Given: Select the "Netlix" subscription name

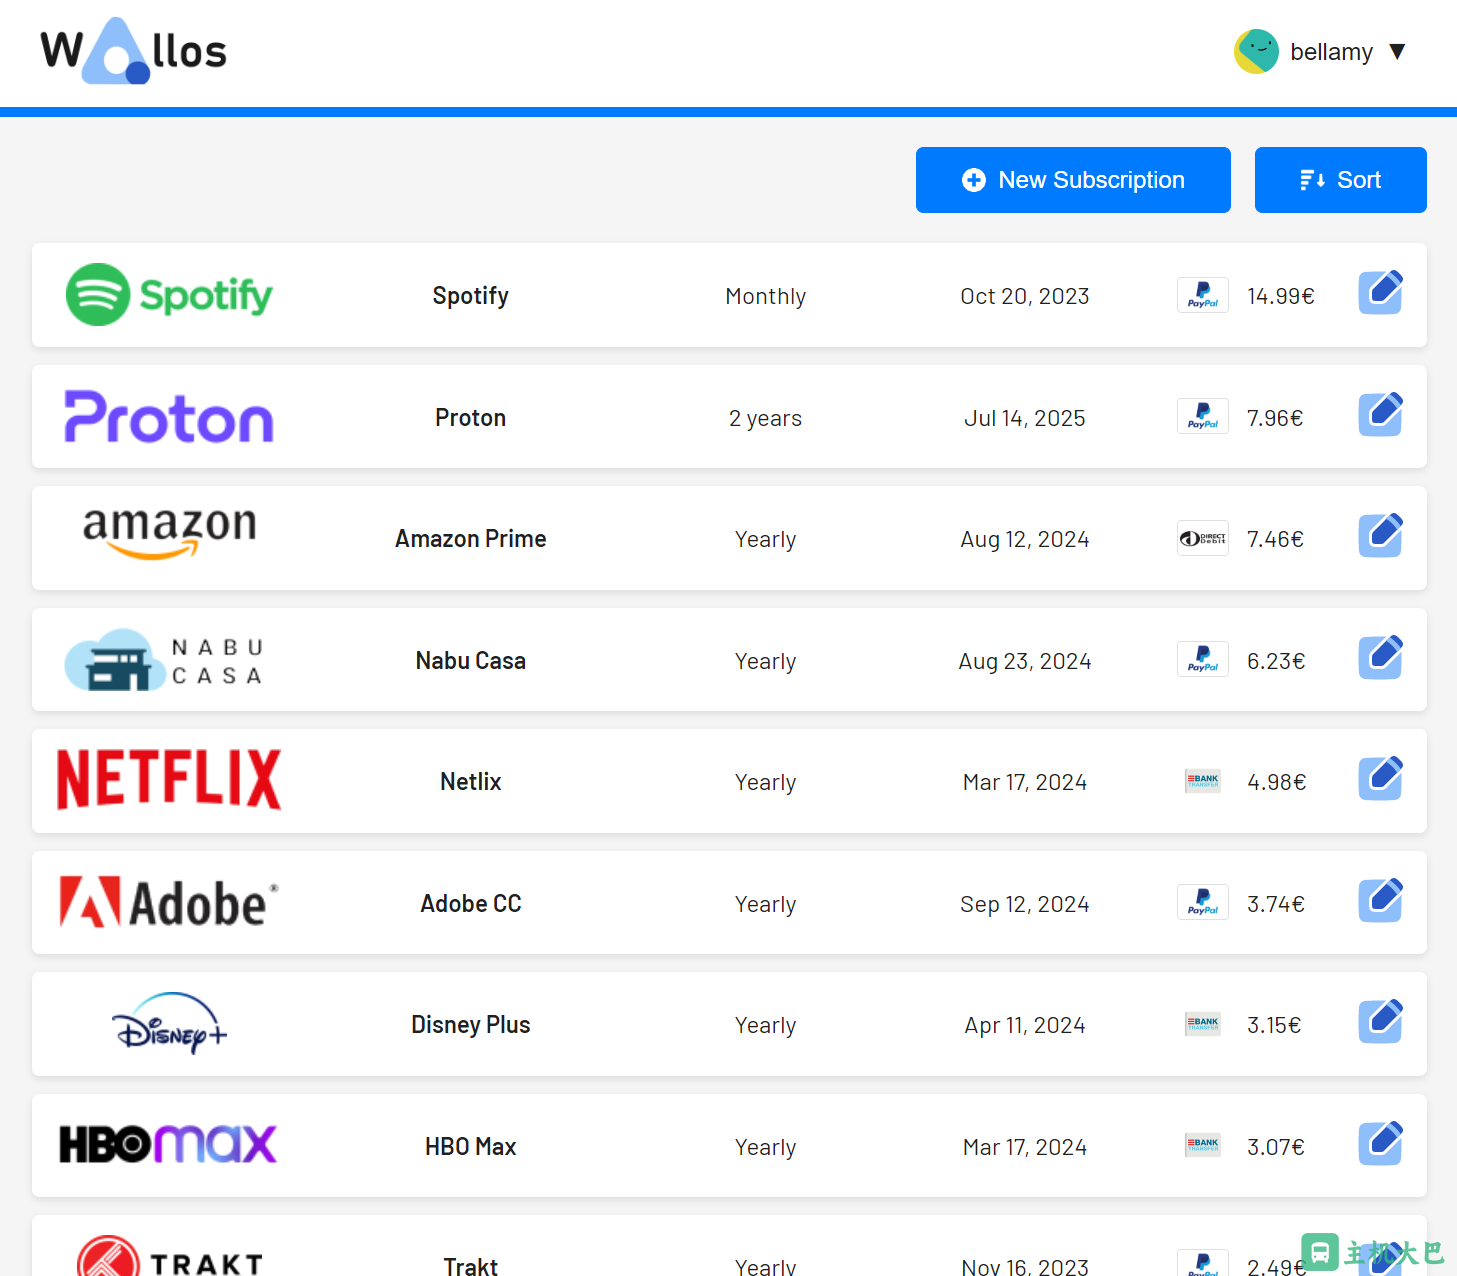Looking at the screenshot, I should coord(471,782).
